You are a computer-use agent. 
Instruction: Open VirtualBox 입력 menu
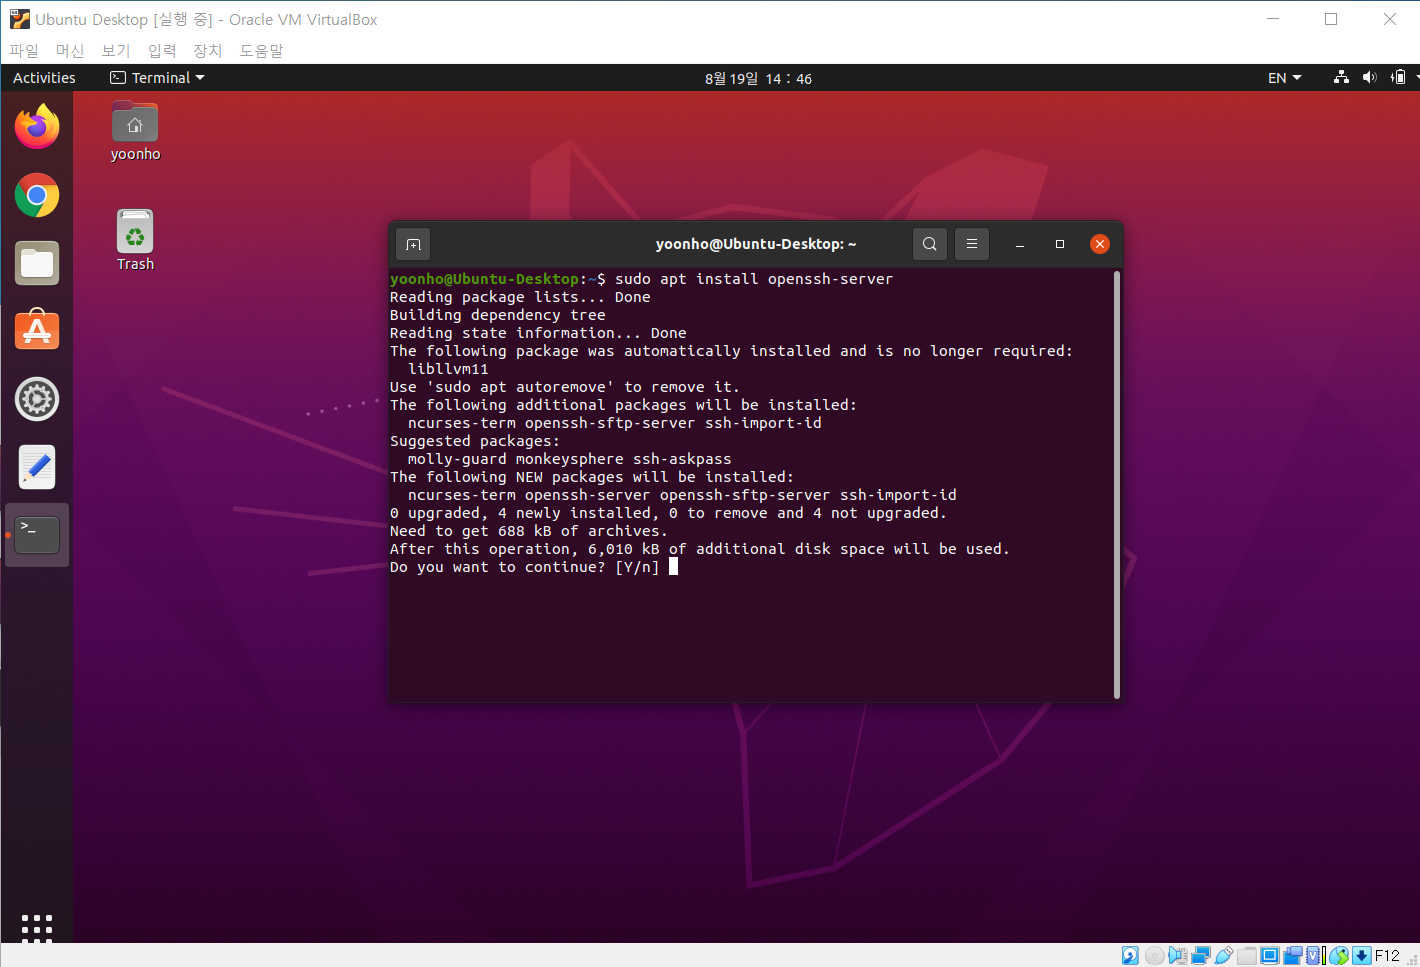(162, 50)
